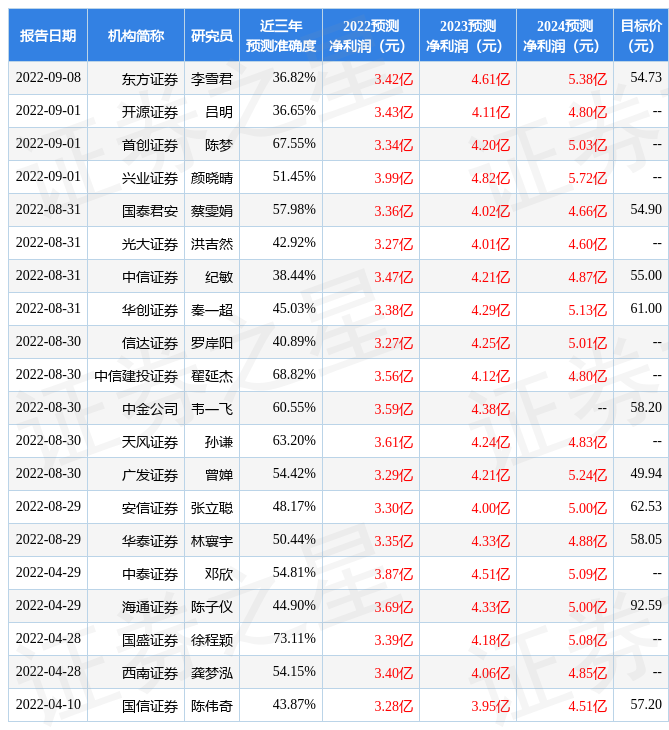669x730 pixels.
Task: Click target price 58.05
Action: [x=646, y=540]
